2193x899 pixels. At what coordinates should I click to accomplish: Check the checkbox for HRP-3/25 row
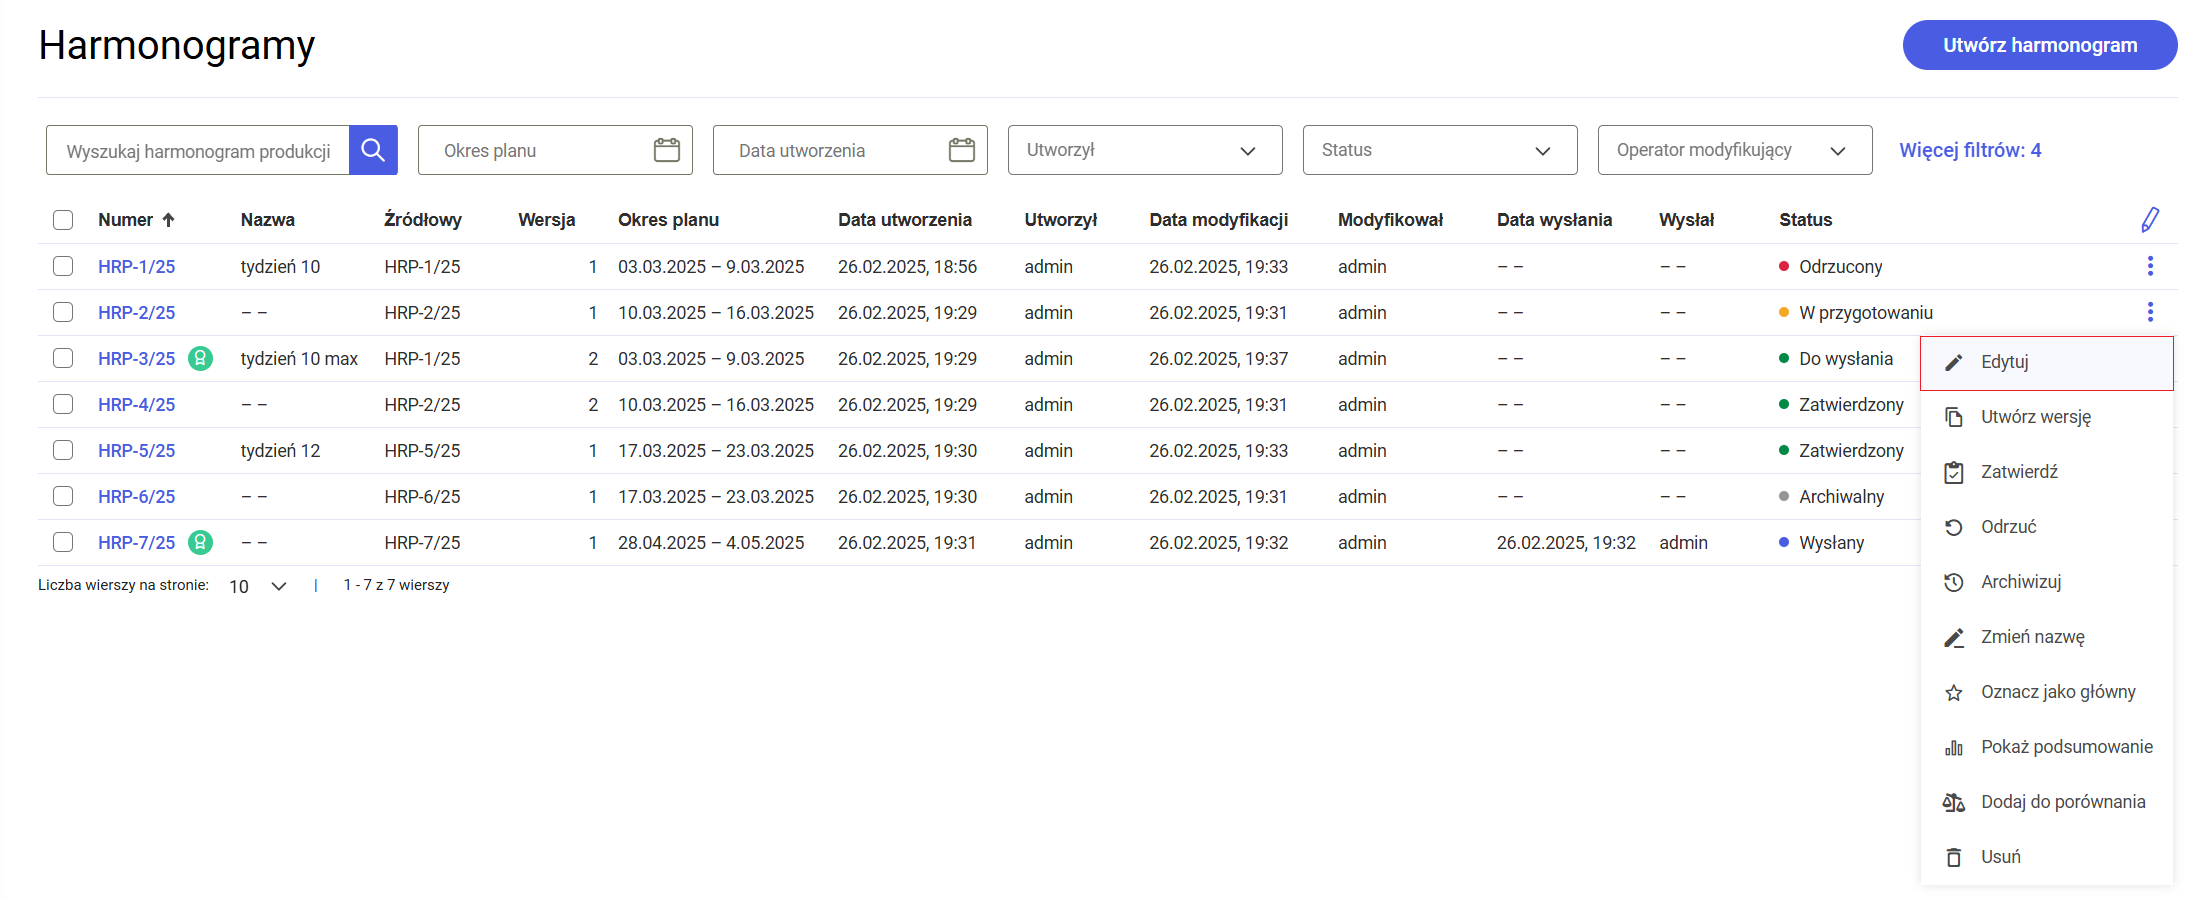[x=63, y=358]
